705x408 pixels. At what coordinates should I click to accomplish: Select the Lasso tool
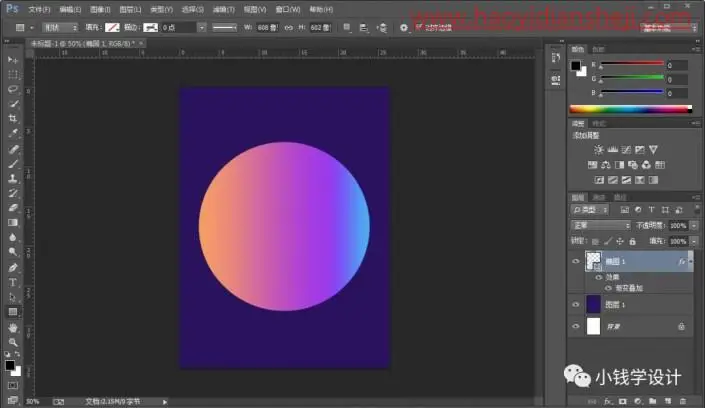pos(13,89)
